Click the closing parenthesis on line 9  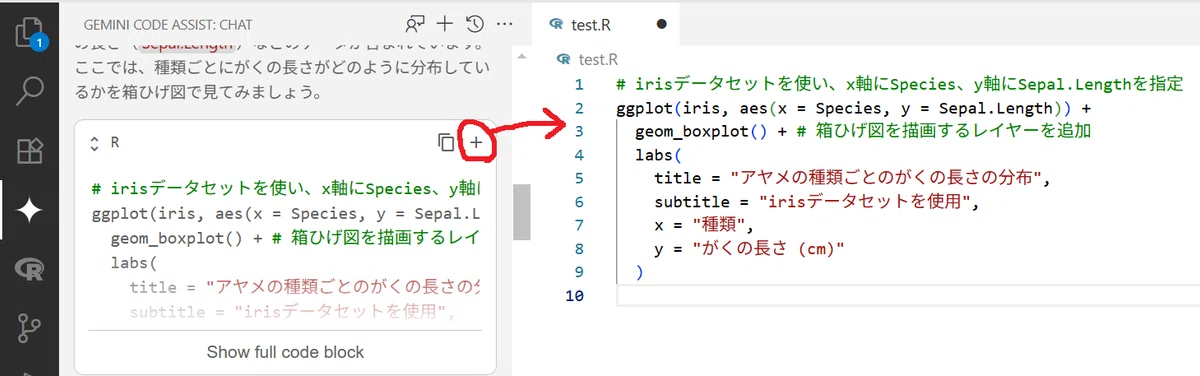click(x=638, y=272)
